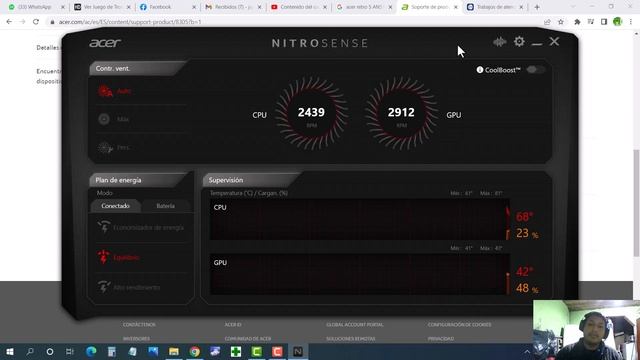Open Global Account Portal footer link
The height and width of the screenshot is (360, 640).
pos(355,324)
